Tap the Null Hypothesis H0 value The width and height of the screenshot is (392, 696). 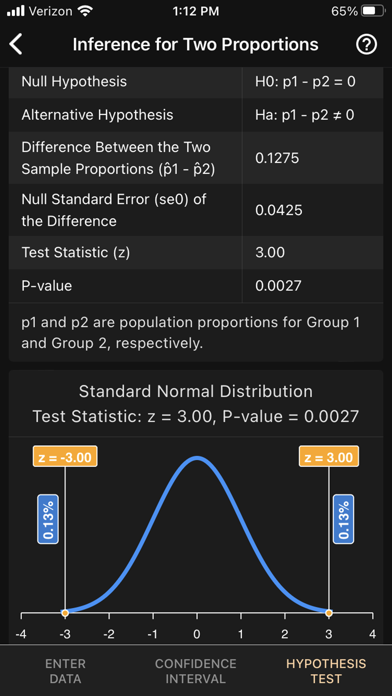tap(305, 82)
